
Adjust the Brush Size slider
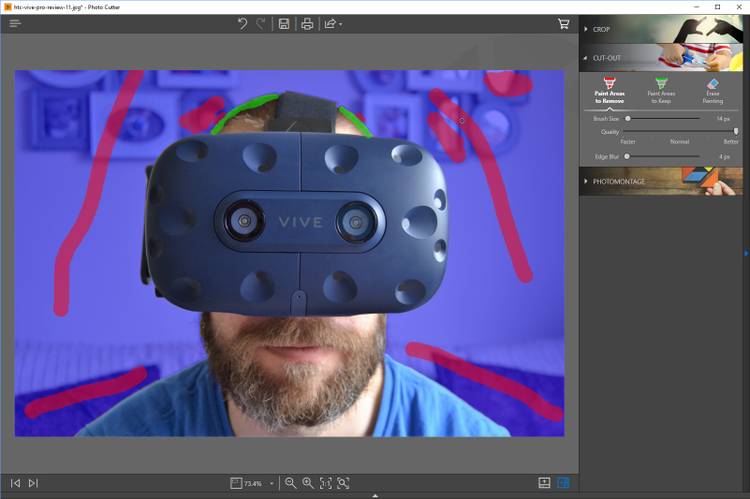click(x=628, y=119)
